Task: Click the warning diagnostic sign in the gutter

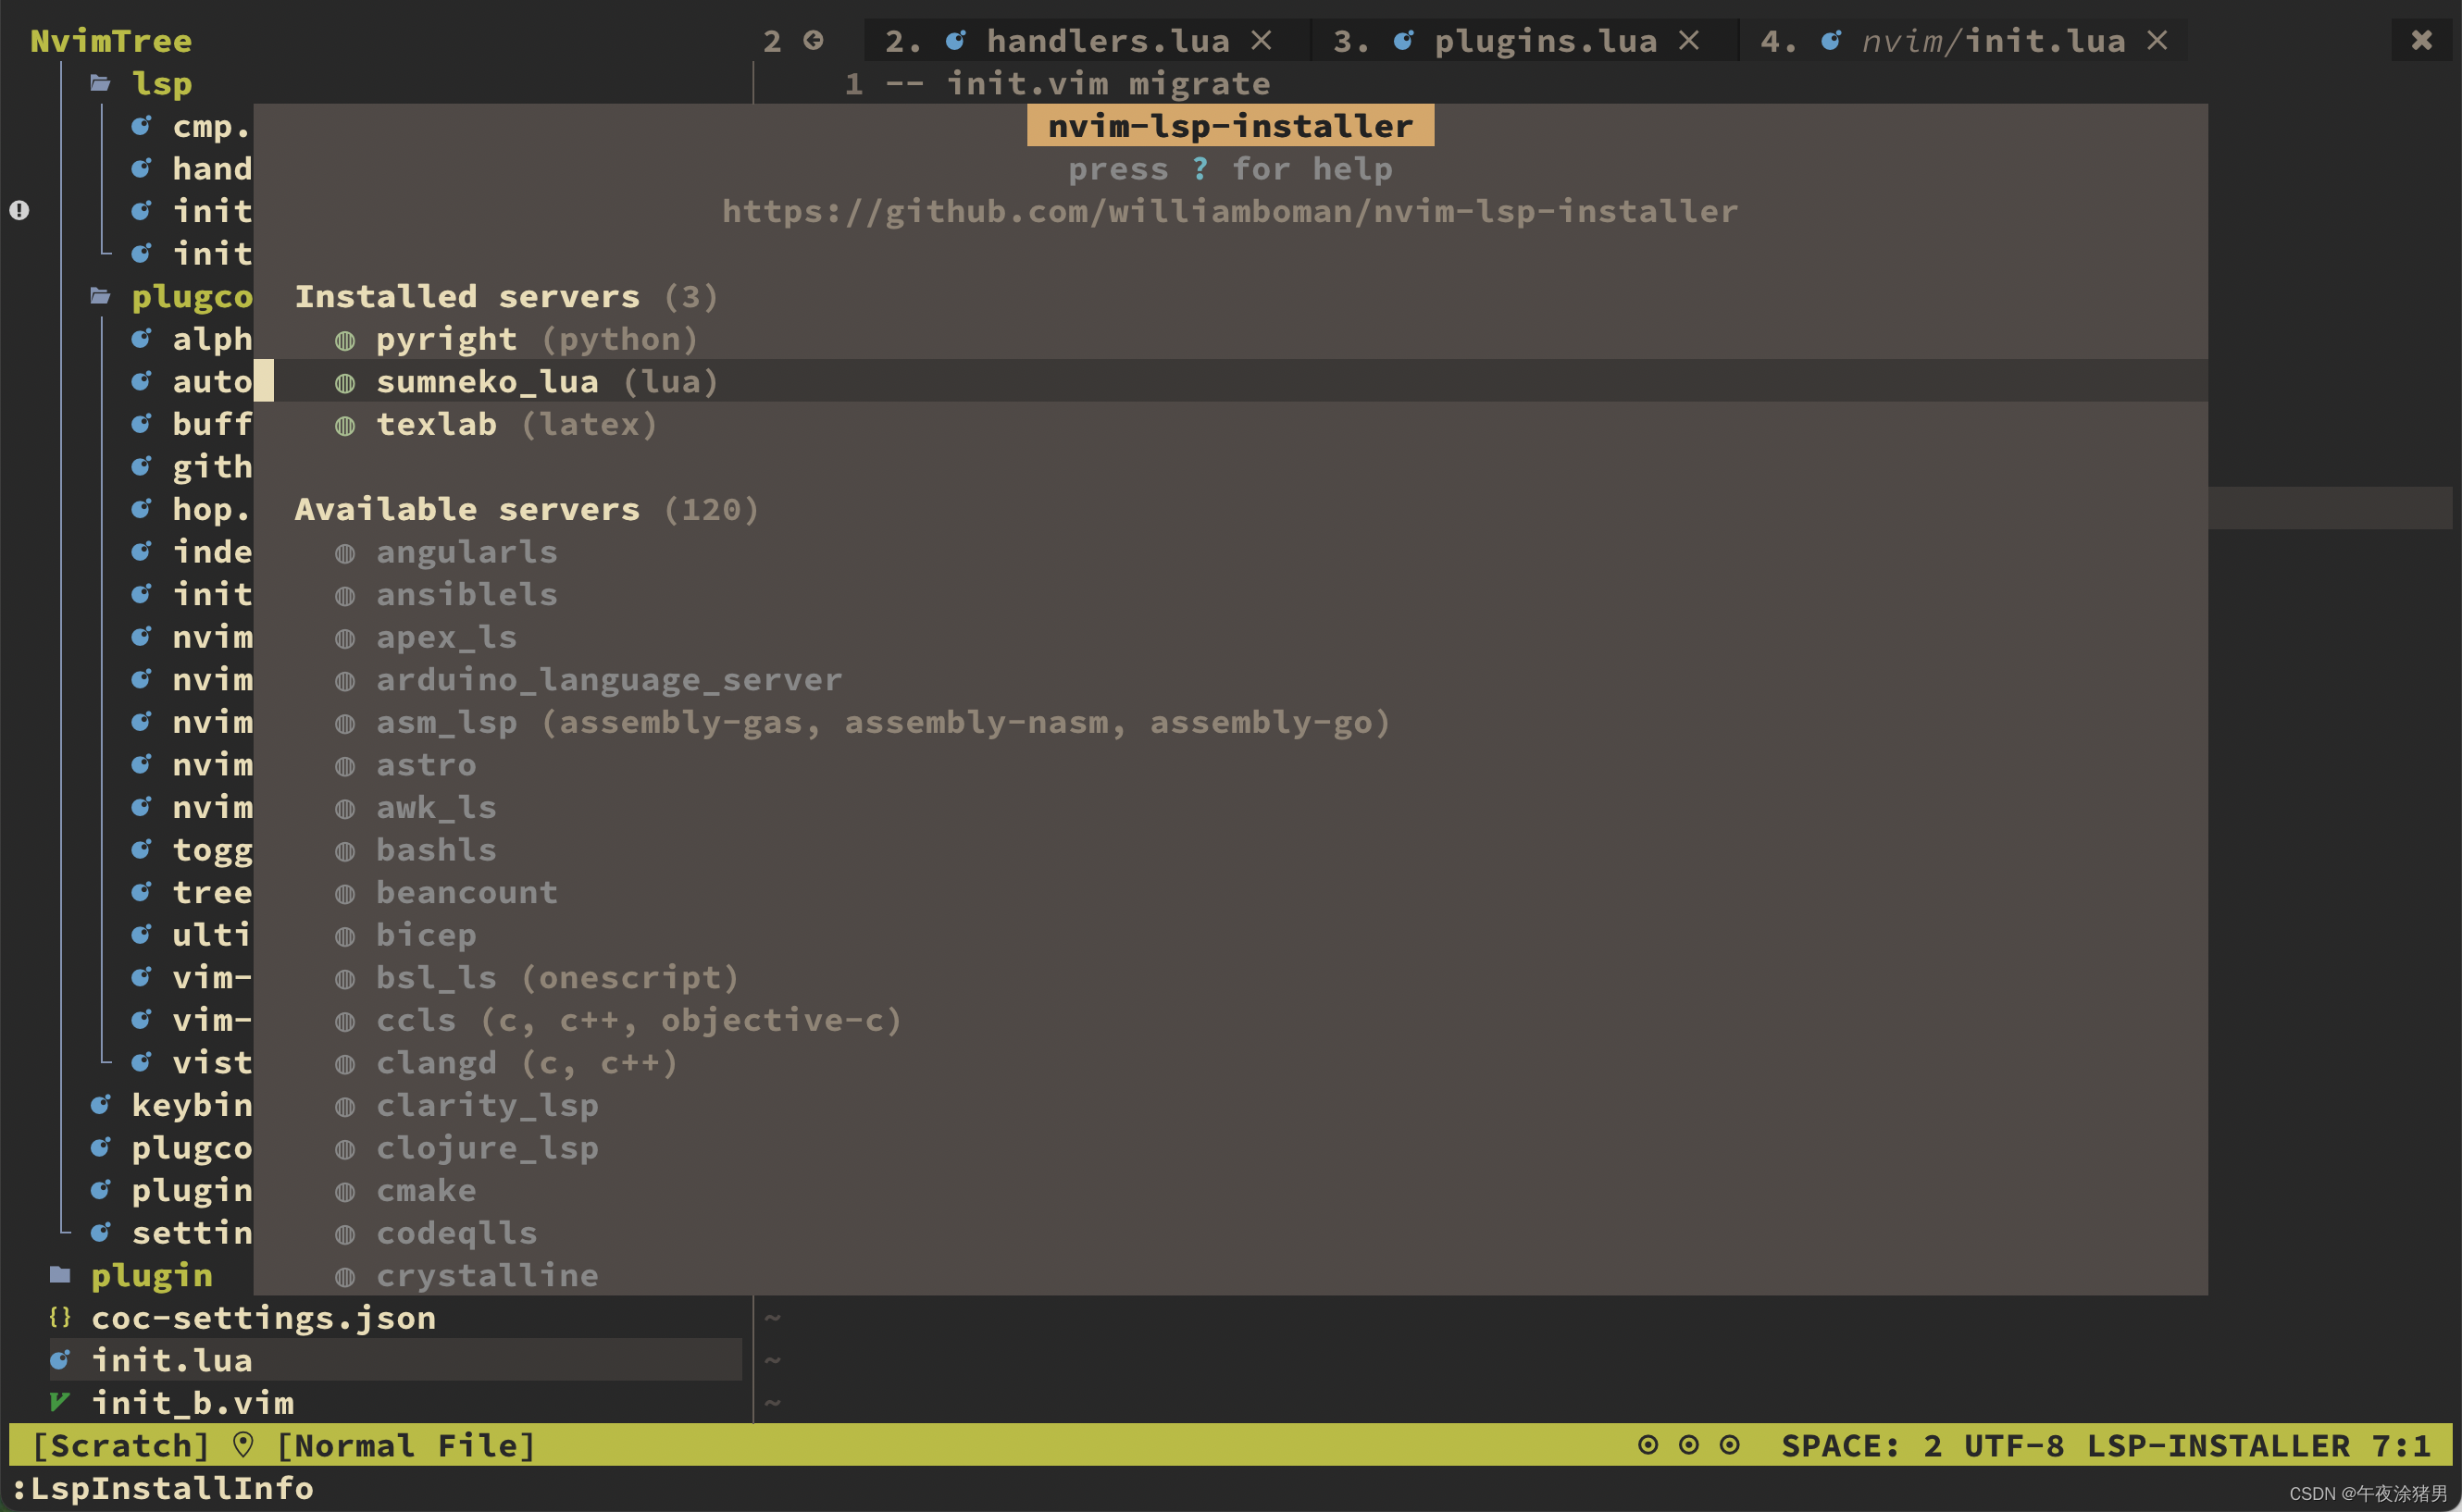Action: pyautogui.click(x=20, y=211)
